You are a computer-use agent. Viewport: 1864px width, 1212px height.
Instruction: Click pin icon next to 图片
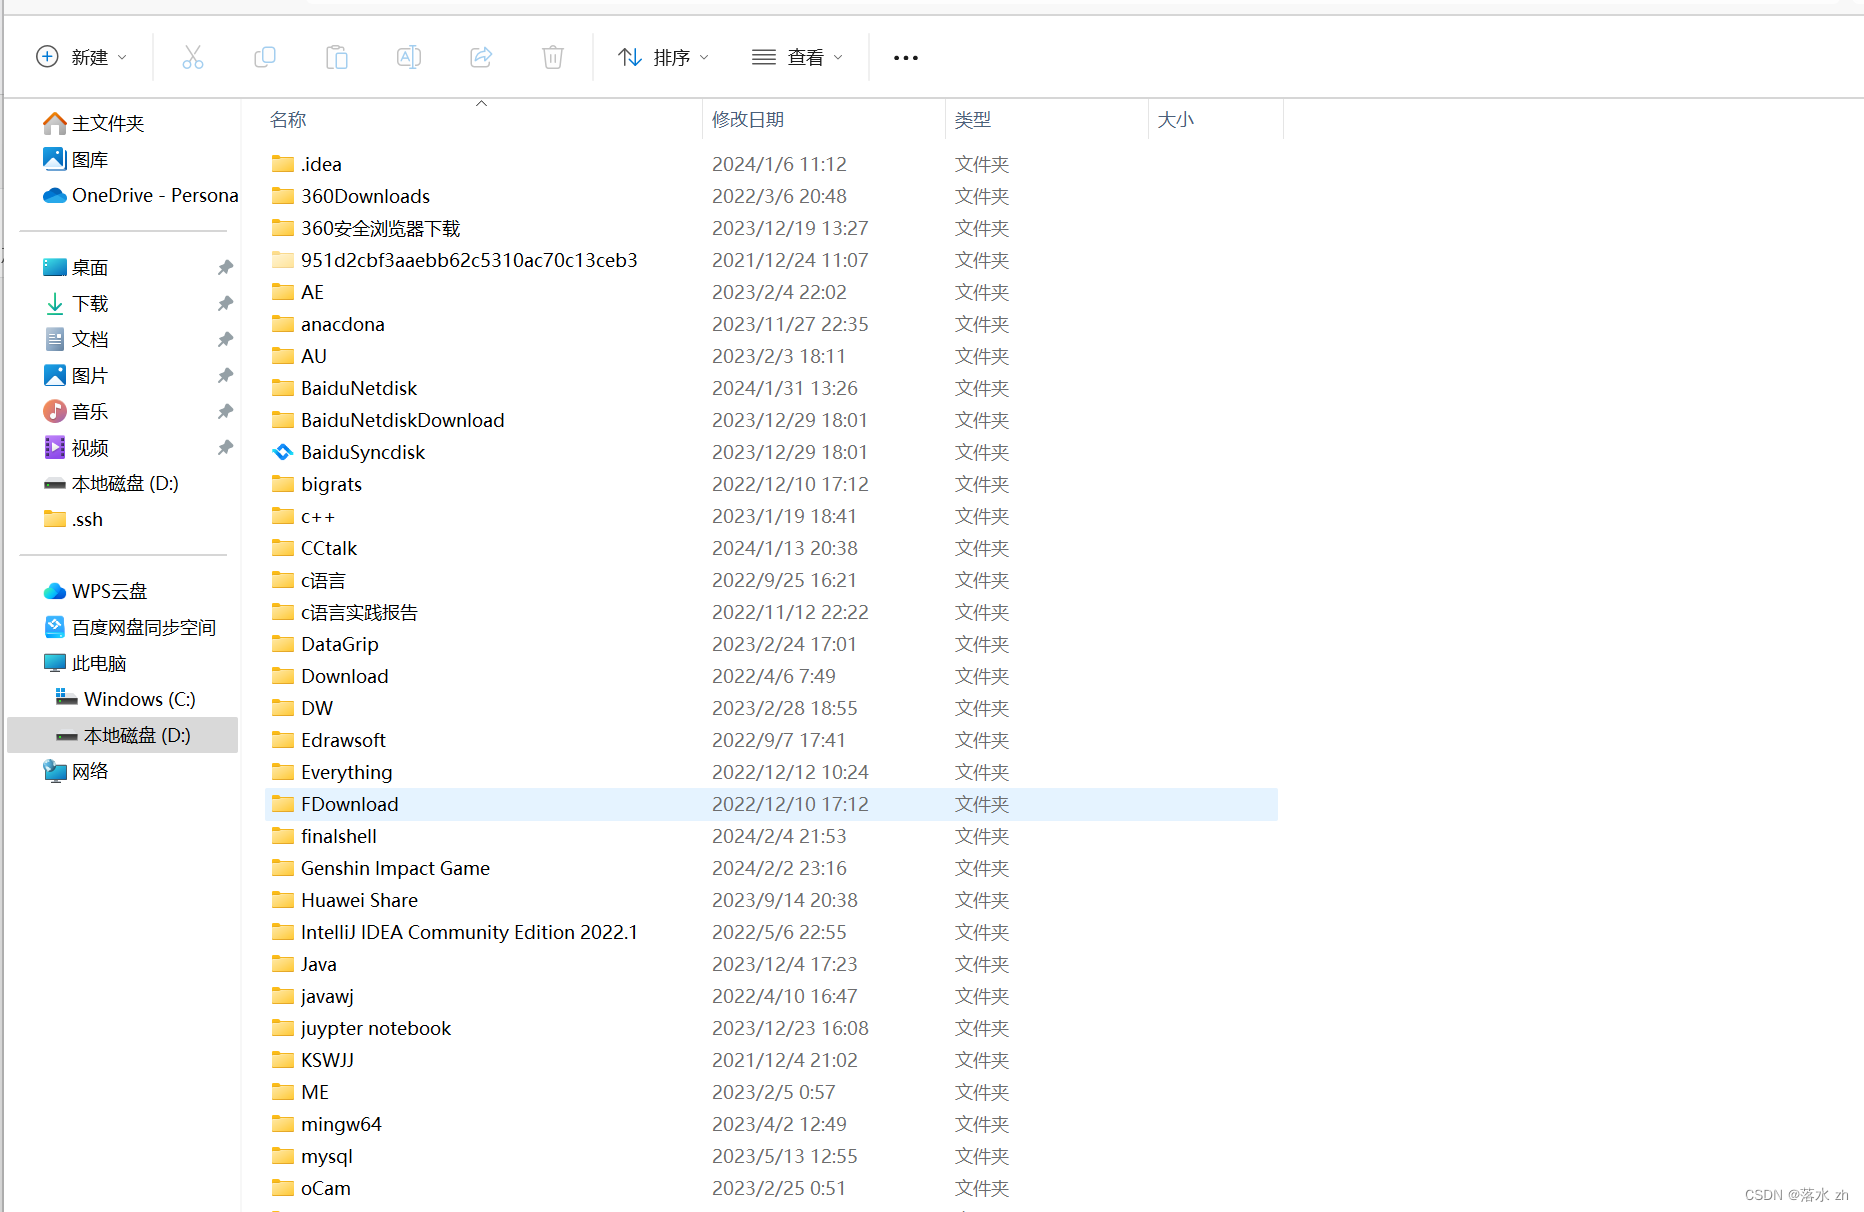[x=225, y=375]
